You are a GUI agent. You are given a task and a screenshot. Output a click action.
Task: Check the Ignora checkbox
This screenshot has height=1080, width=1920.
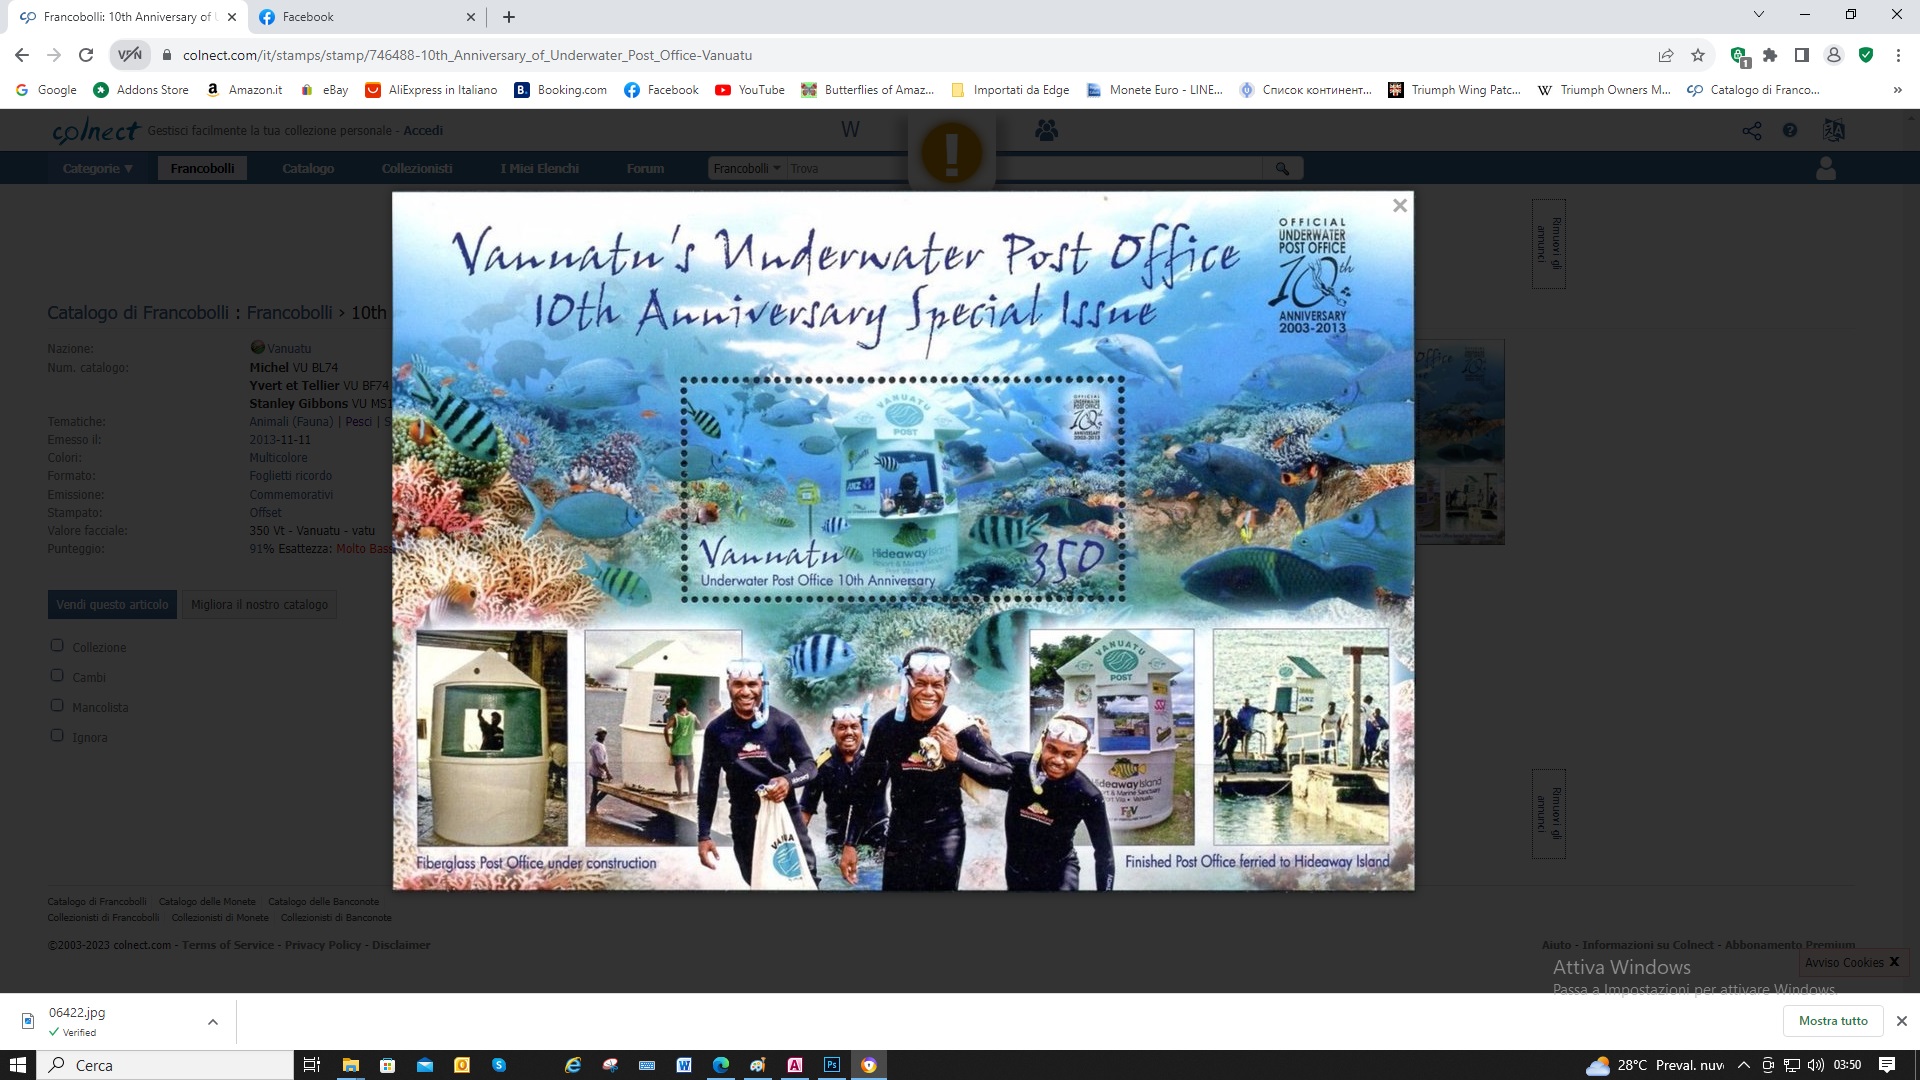[57, 736]
